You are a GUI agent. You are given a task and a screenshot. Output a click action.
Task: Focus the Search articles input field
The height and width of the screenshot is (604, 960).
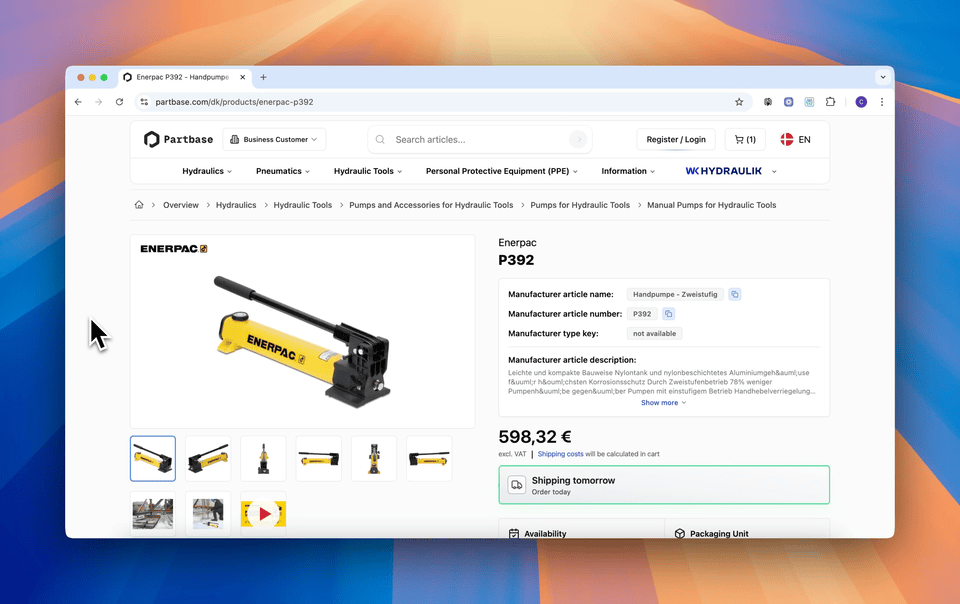(x=480, y=140)
